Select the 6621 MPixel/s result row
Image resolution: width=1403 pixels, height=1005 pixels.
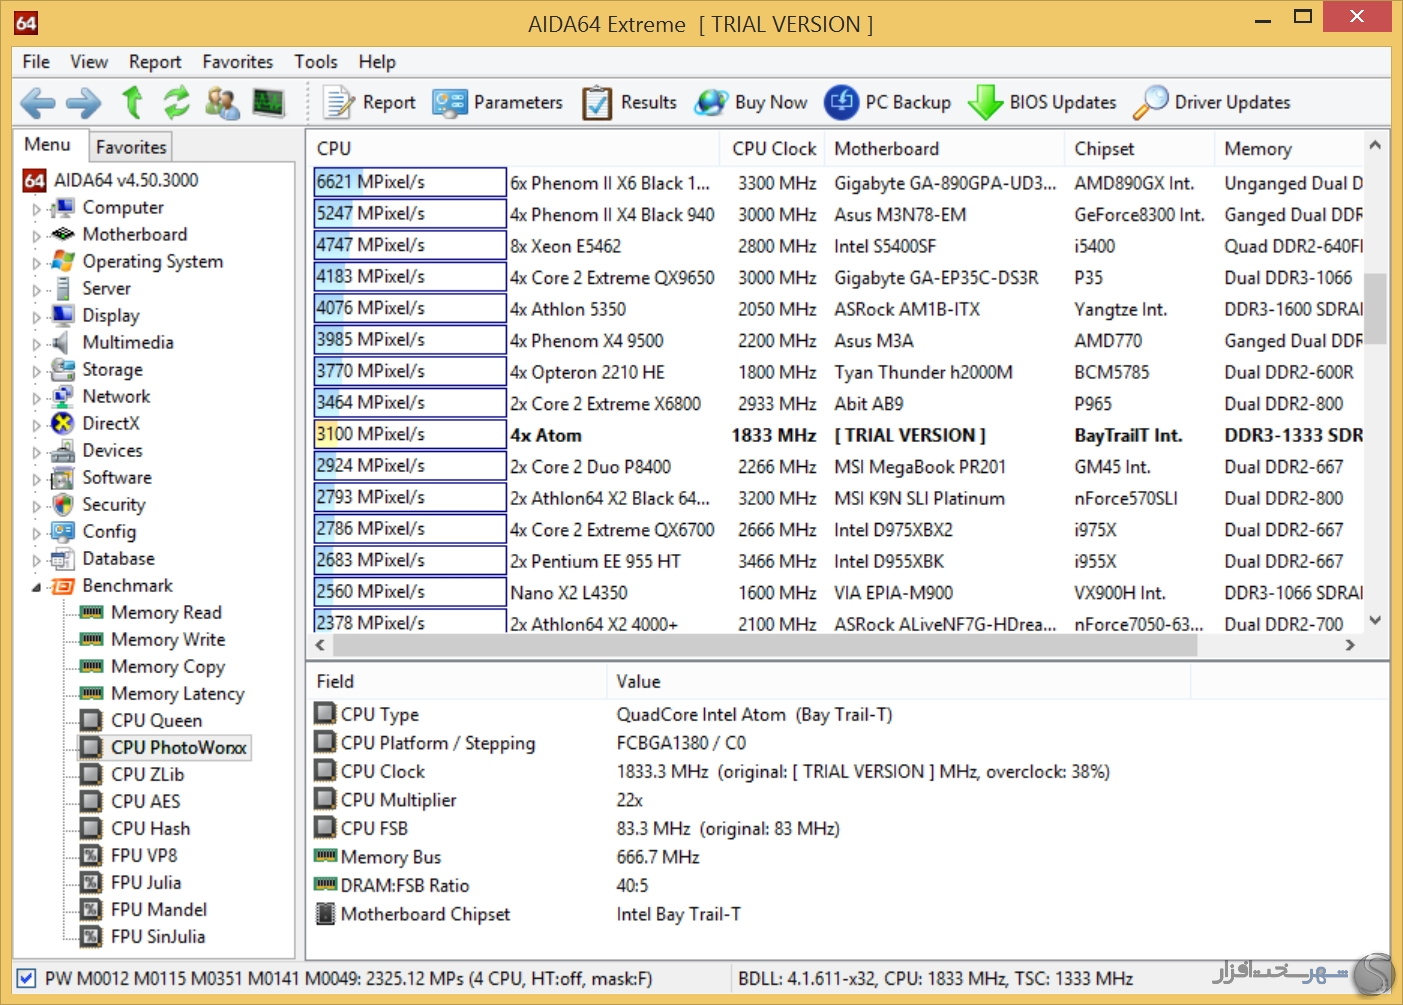838,183
